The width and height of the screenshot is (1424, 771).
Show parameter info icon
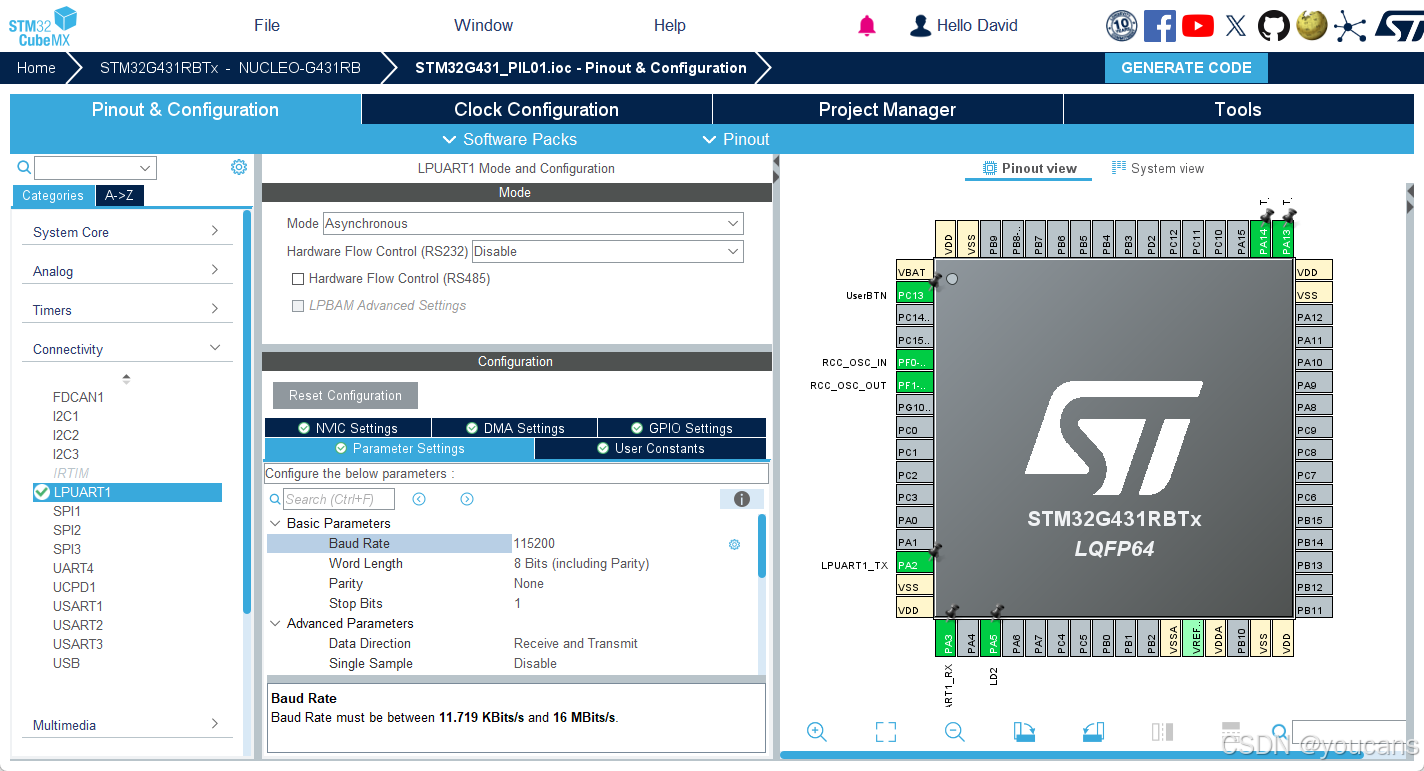pos(742,499)
